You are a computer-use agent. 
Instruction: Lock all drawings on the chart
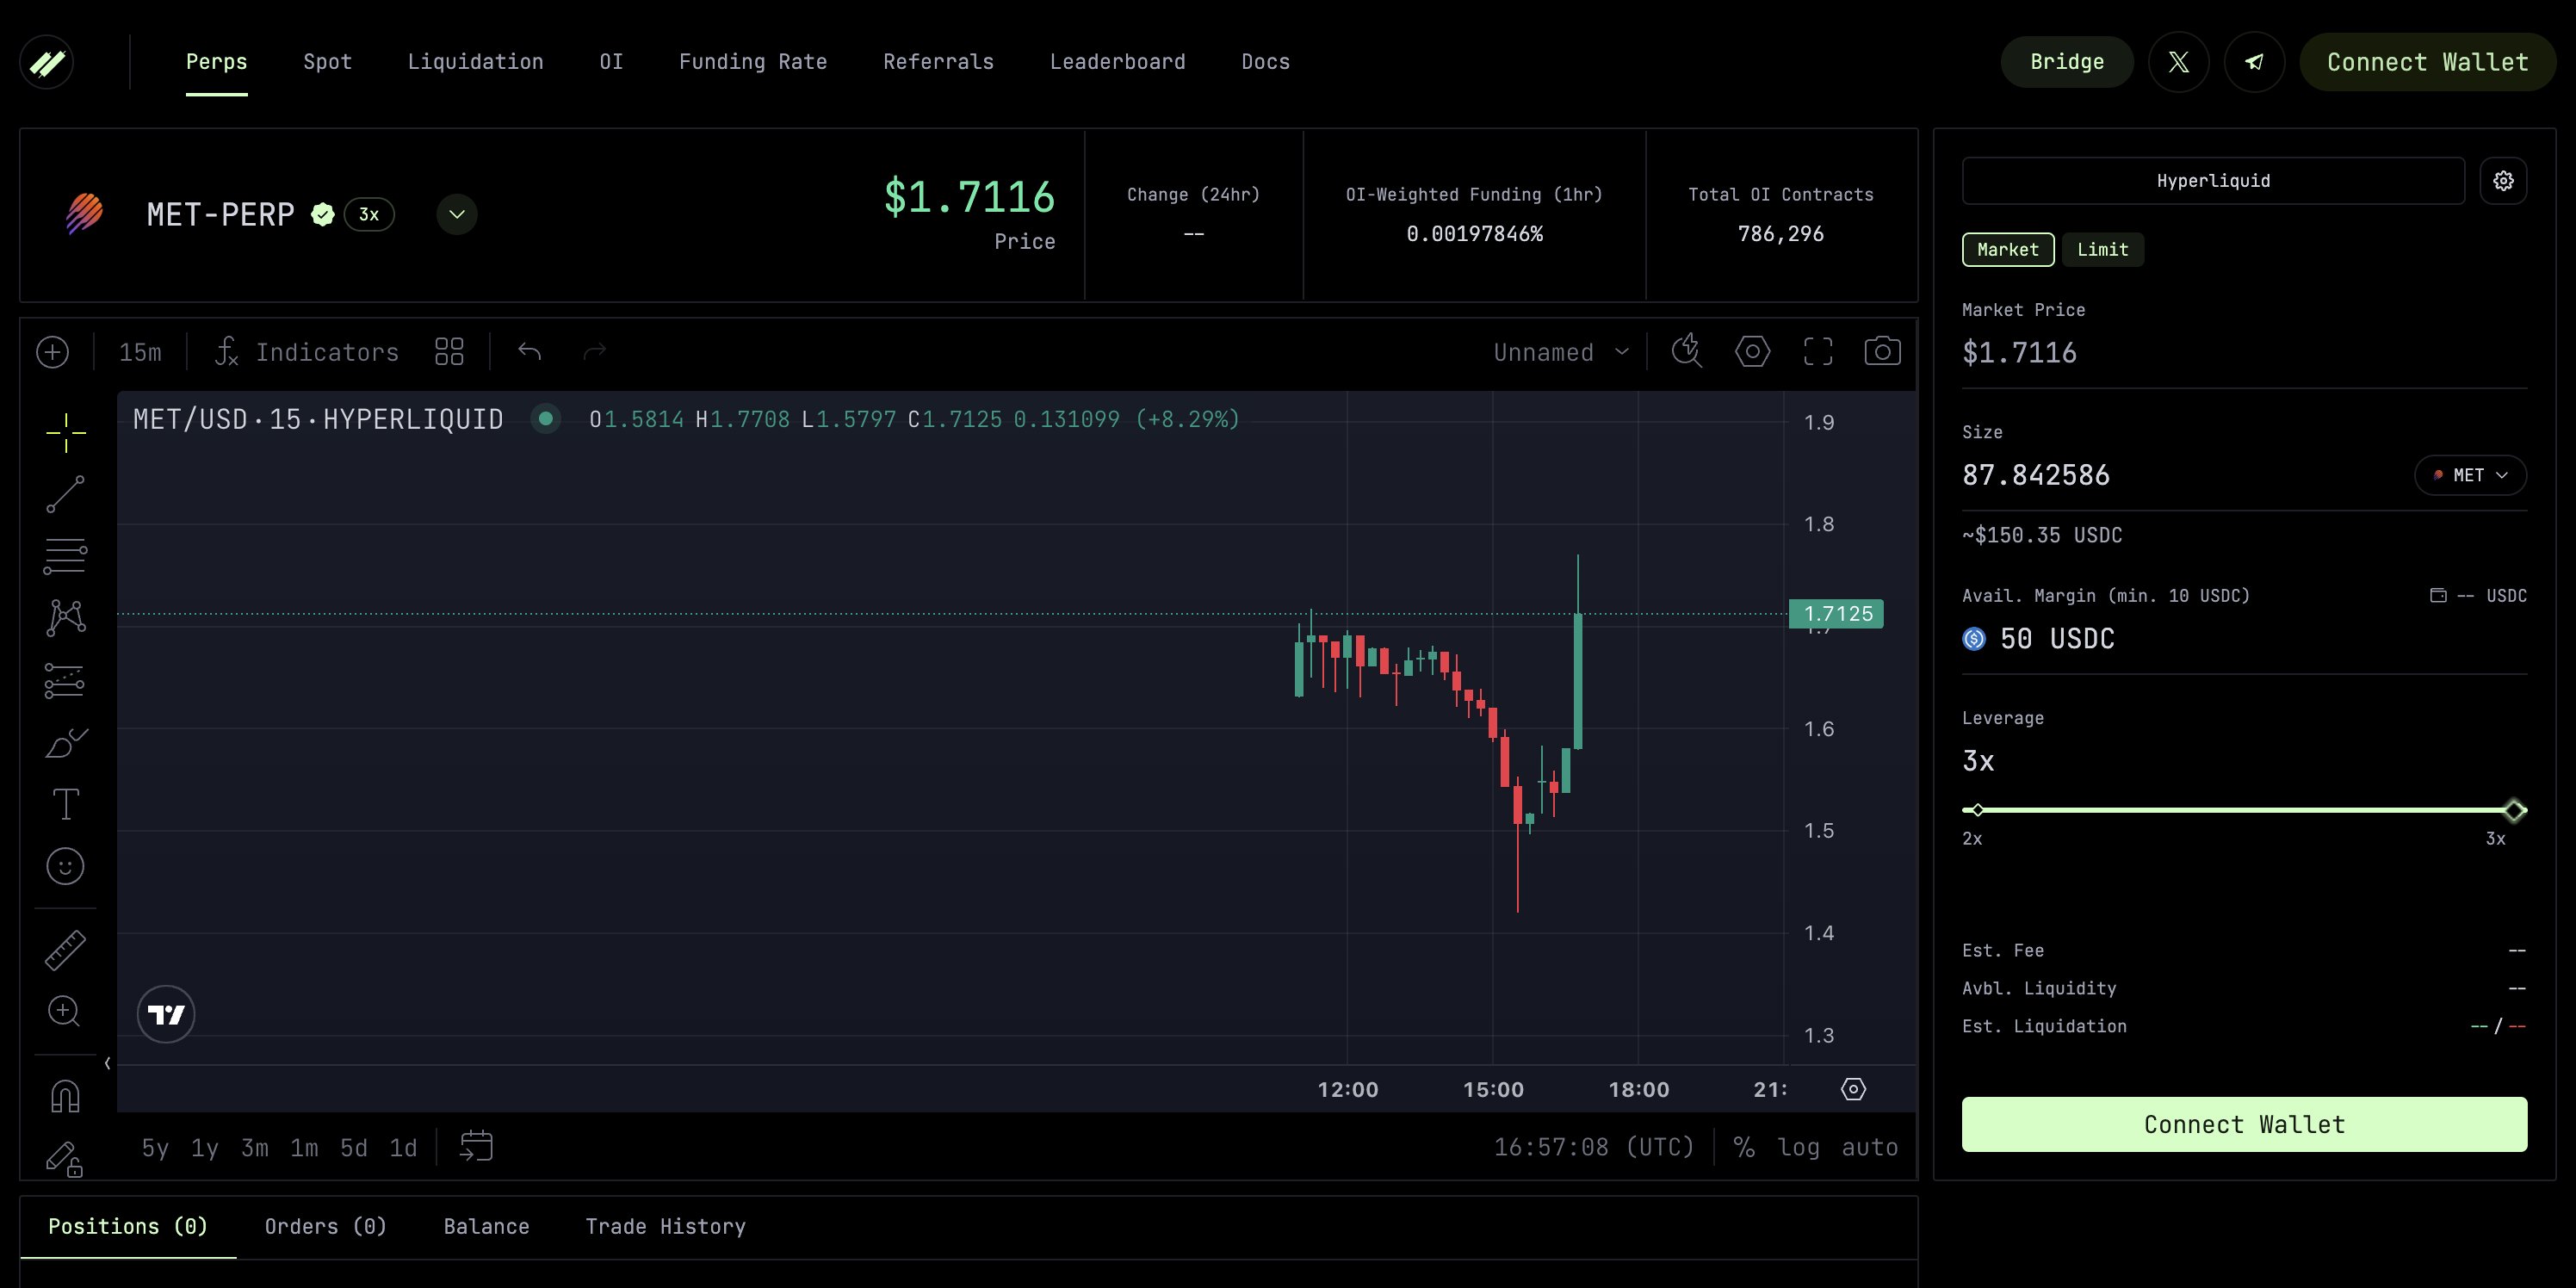click(x=65, y=1158)
